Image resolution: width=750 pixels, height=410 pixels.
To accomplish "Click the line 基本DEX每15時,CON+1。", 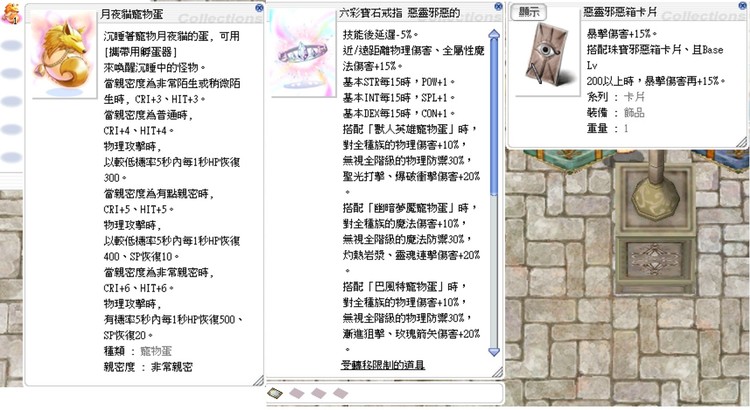I will [x=398, y=113].
